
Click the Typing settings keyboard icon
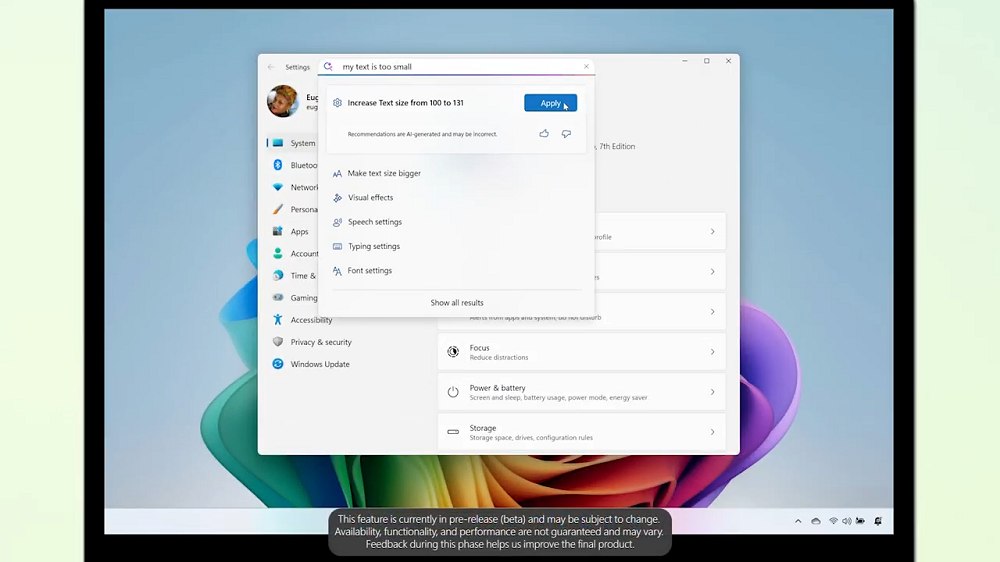(337, 246)
